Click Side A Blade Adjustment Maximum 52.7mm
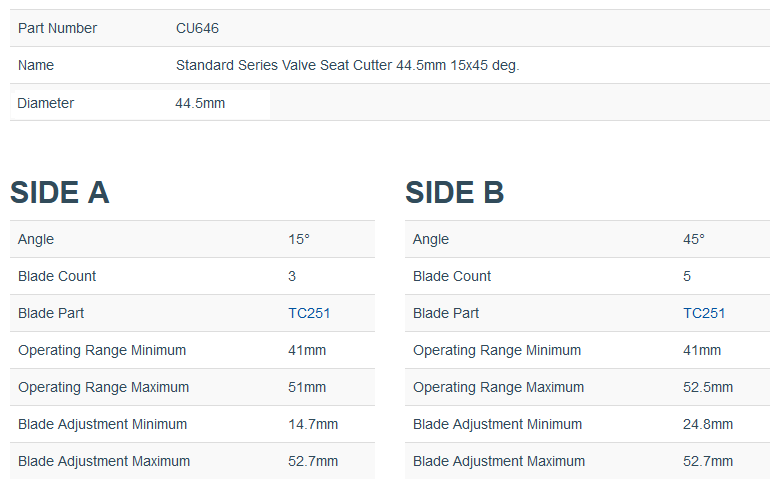 313,461
